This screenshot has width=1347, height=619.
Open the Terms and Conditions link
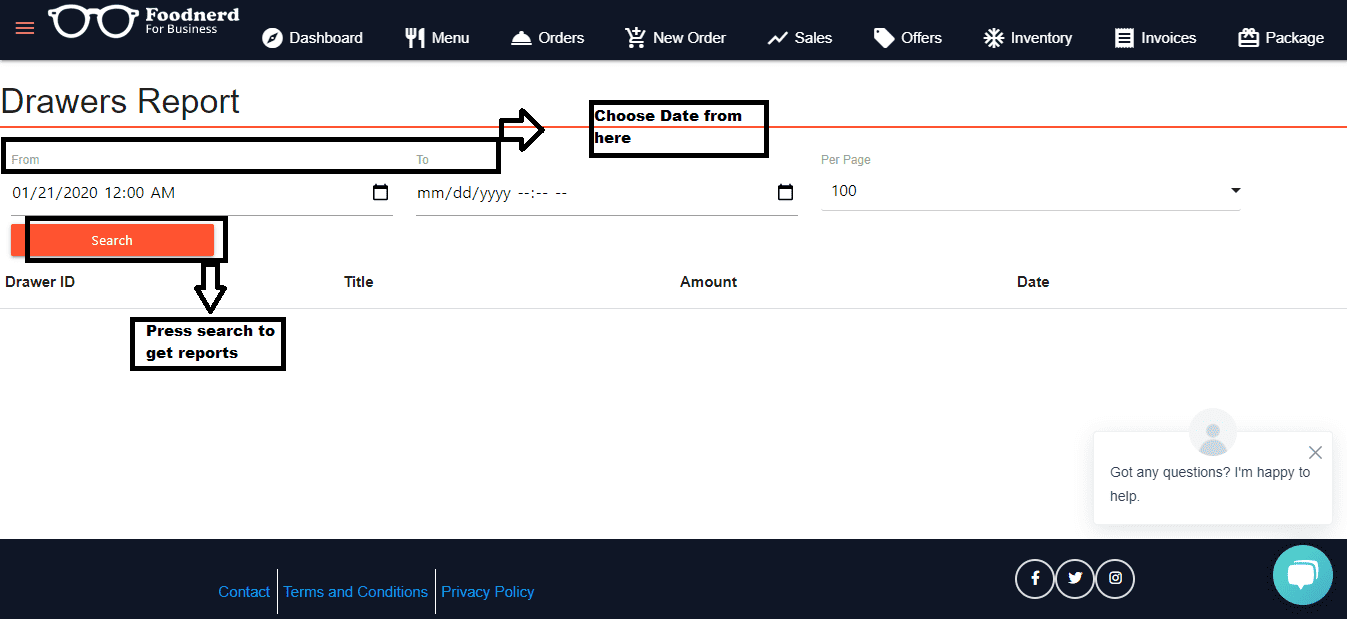coord(355,592)
